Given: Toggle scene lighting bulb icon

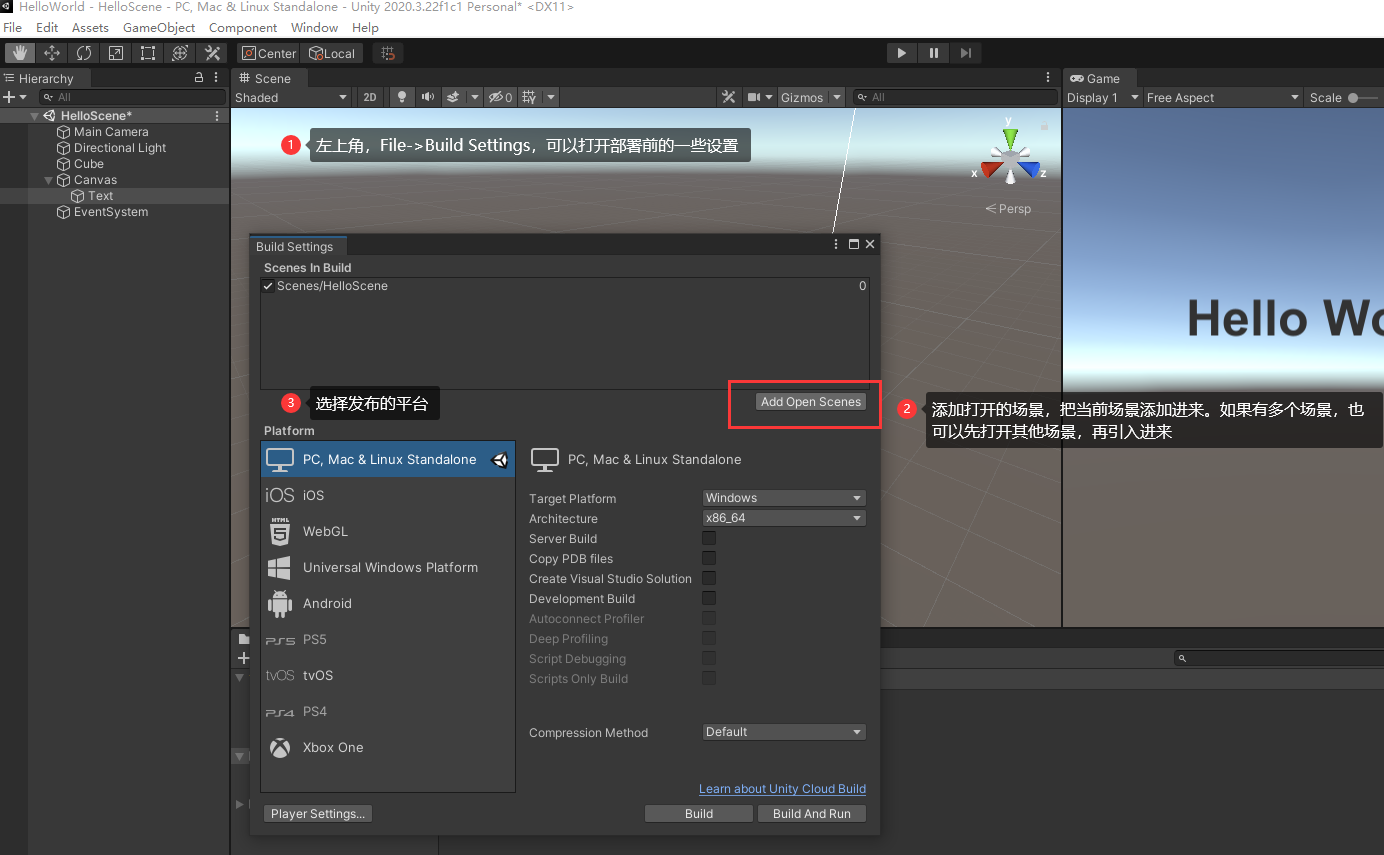Looking at the screenshot, I should click(x=402, y=97).
